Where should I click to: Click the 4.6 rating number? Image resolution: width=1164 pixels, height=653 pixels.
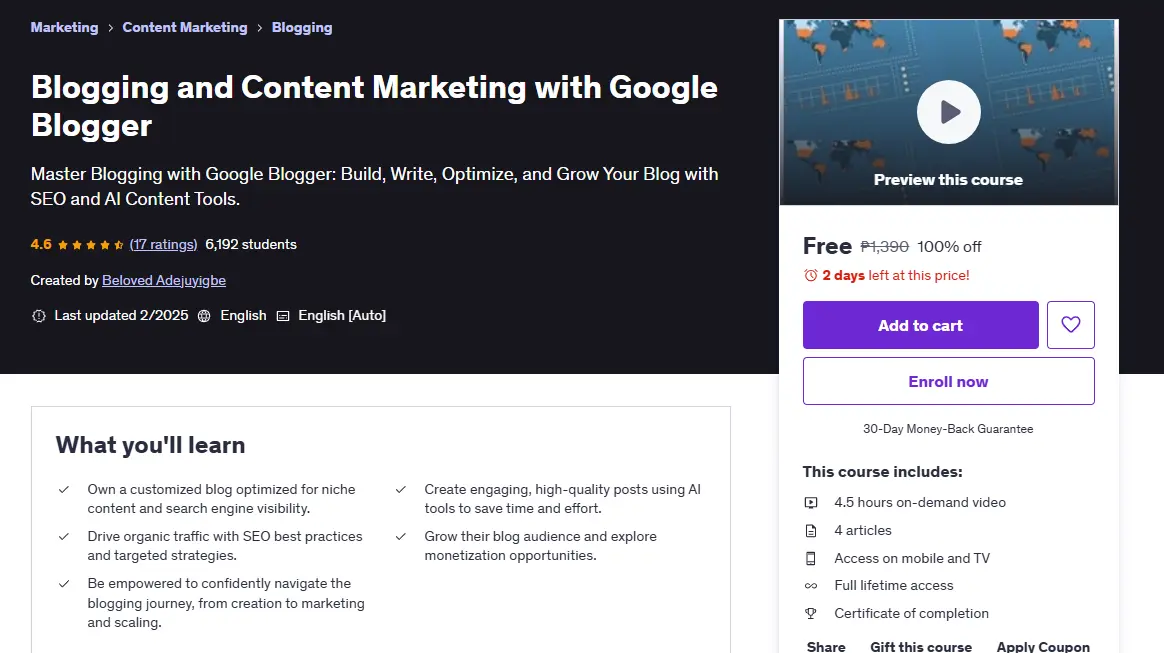tap(41, 244)
